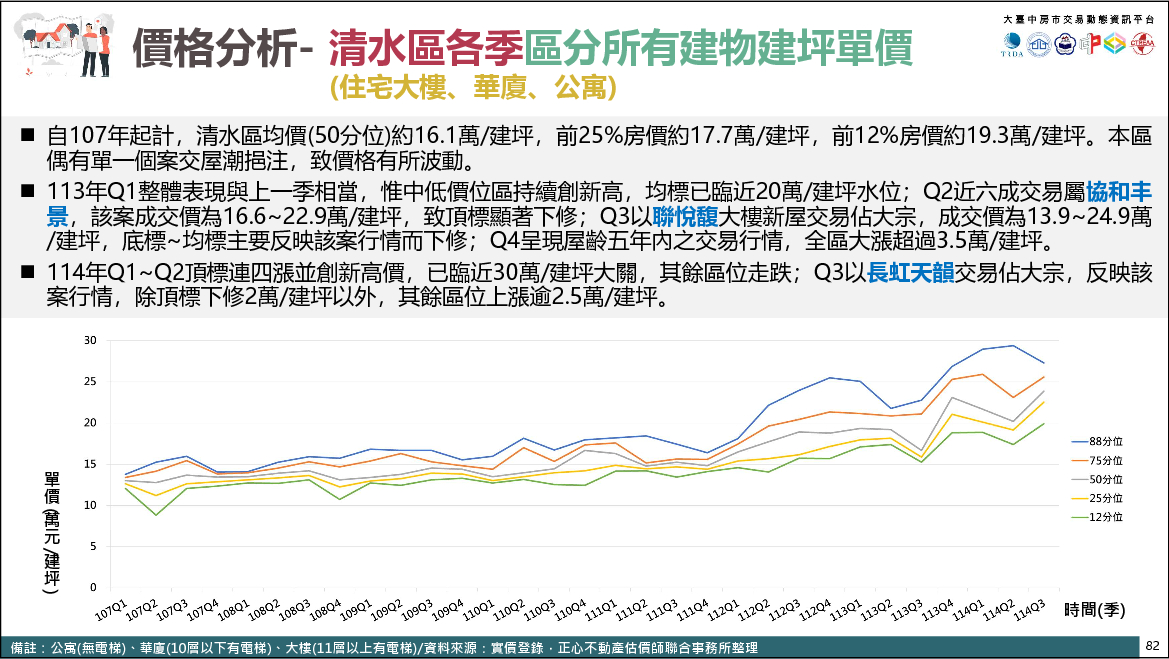Click the circular house emblem logo
Screen dimensions: 1169x659
click(1040, 45)
